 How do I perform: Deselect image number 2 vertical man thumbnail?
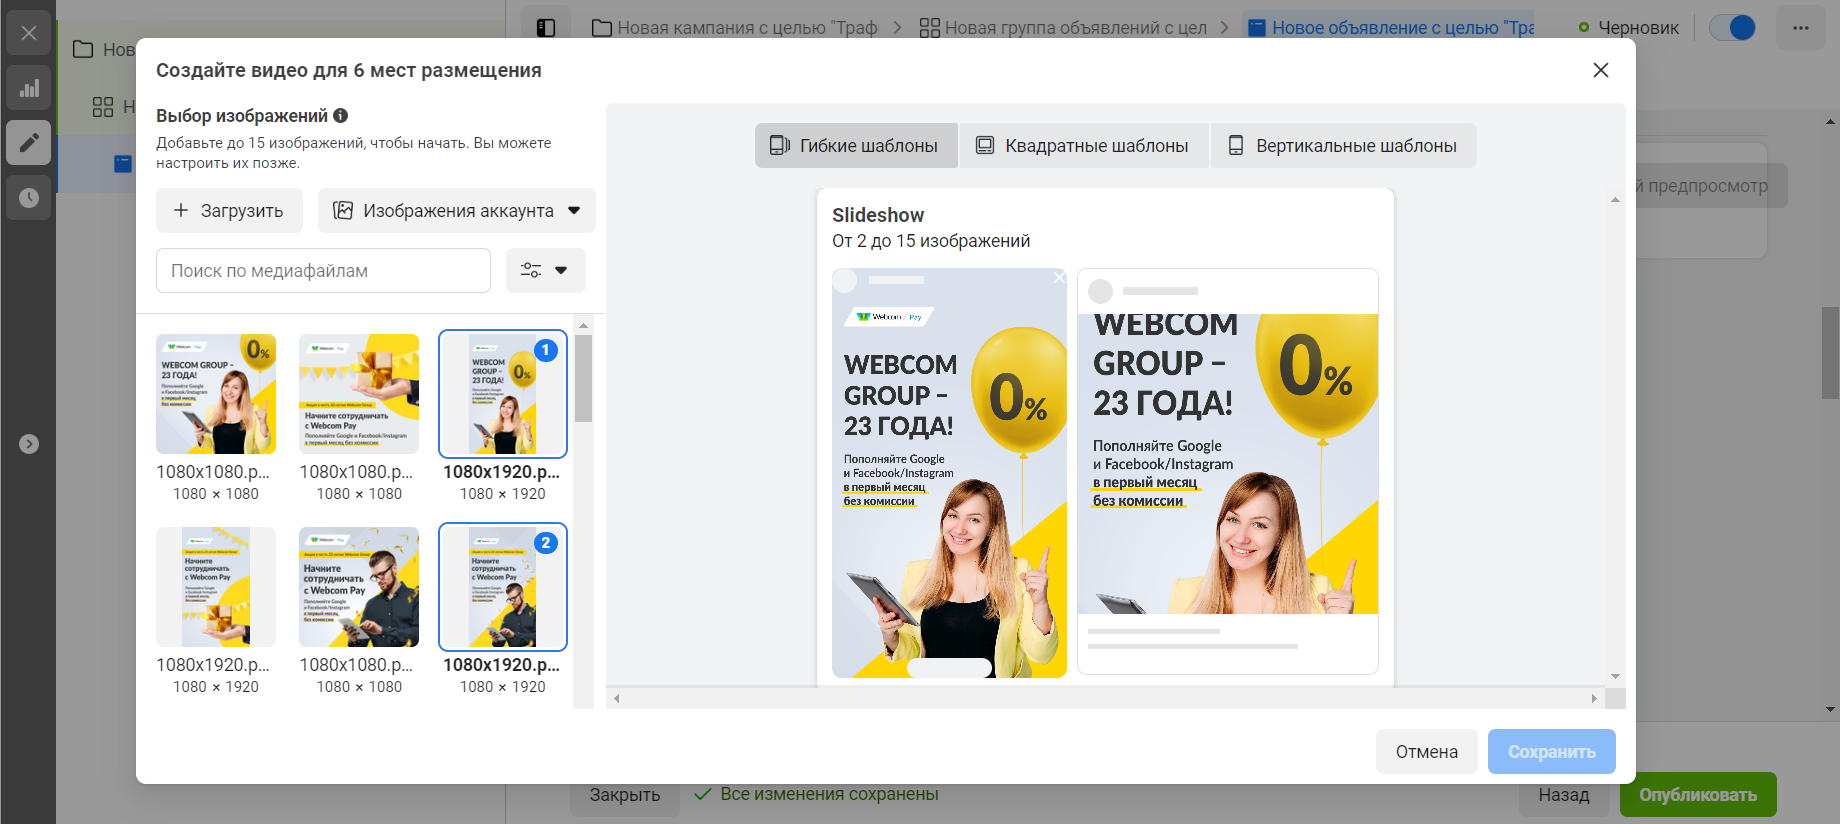pyautogui.click(x=503, y=587)
